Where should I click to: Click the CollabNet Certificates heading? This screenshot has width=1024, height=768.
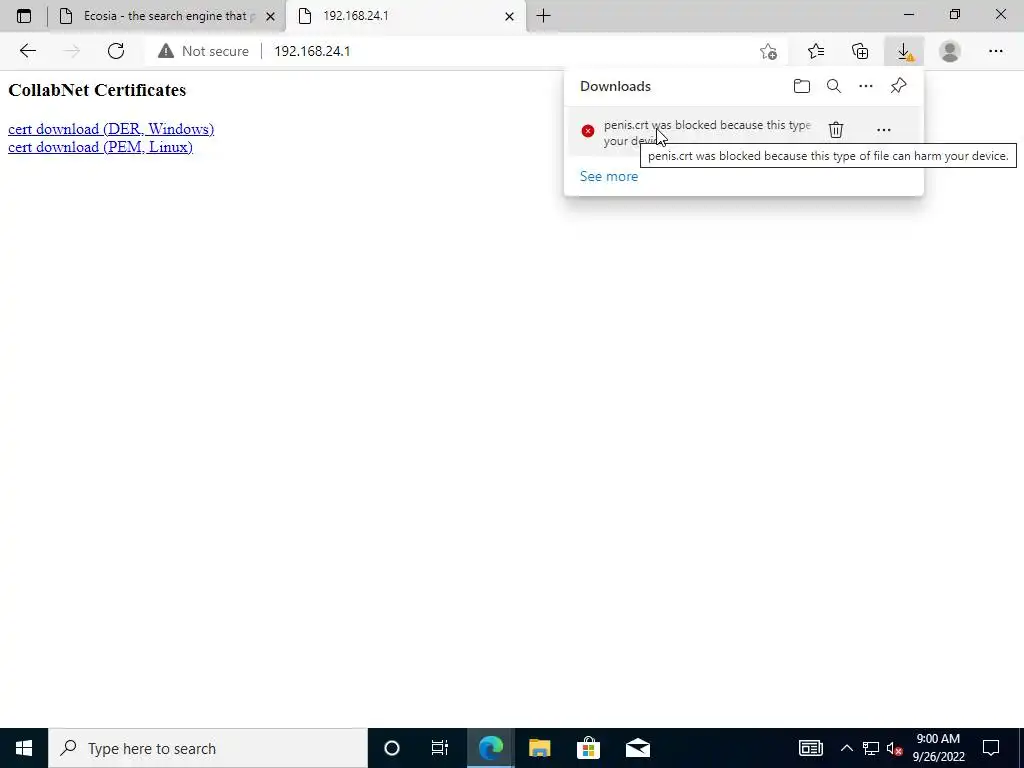tap(97, 90)
